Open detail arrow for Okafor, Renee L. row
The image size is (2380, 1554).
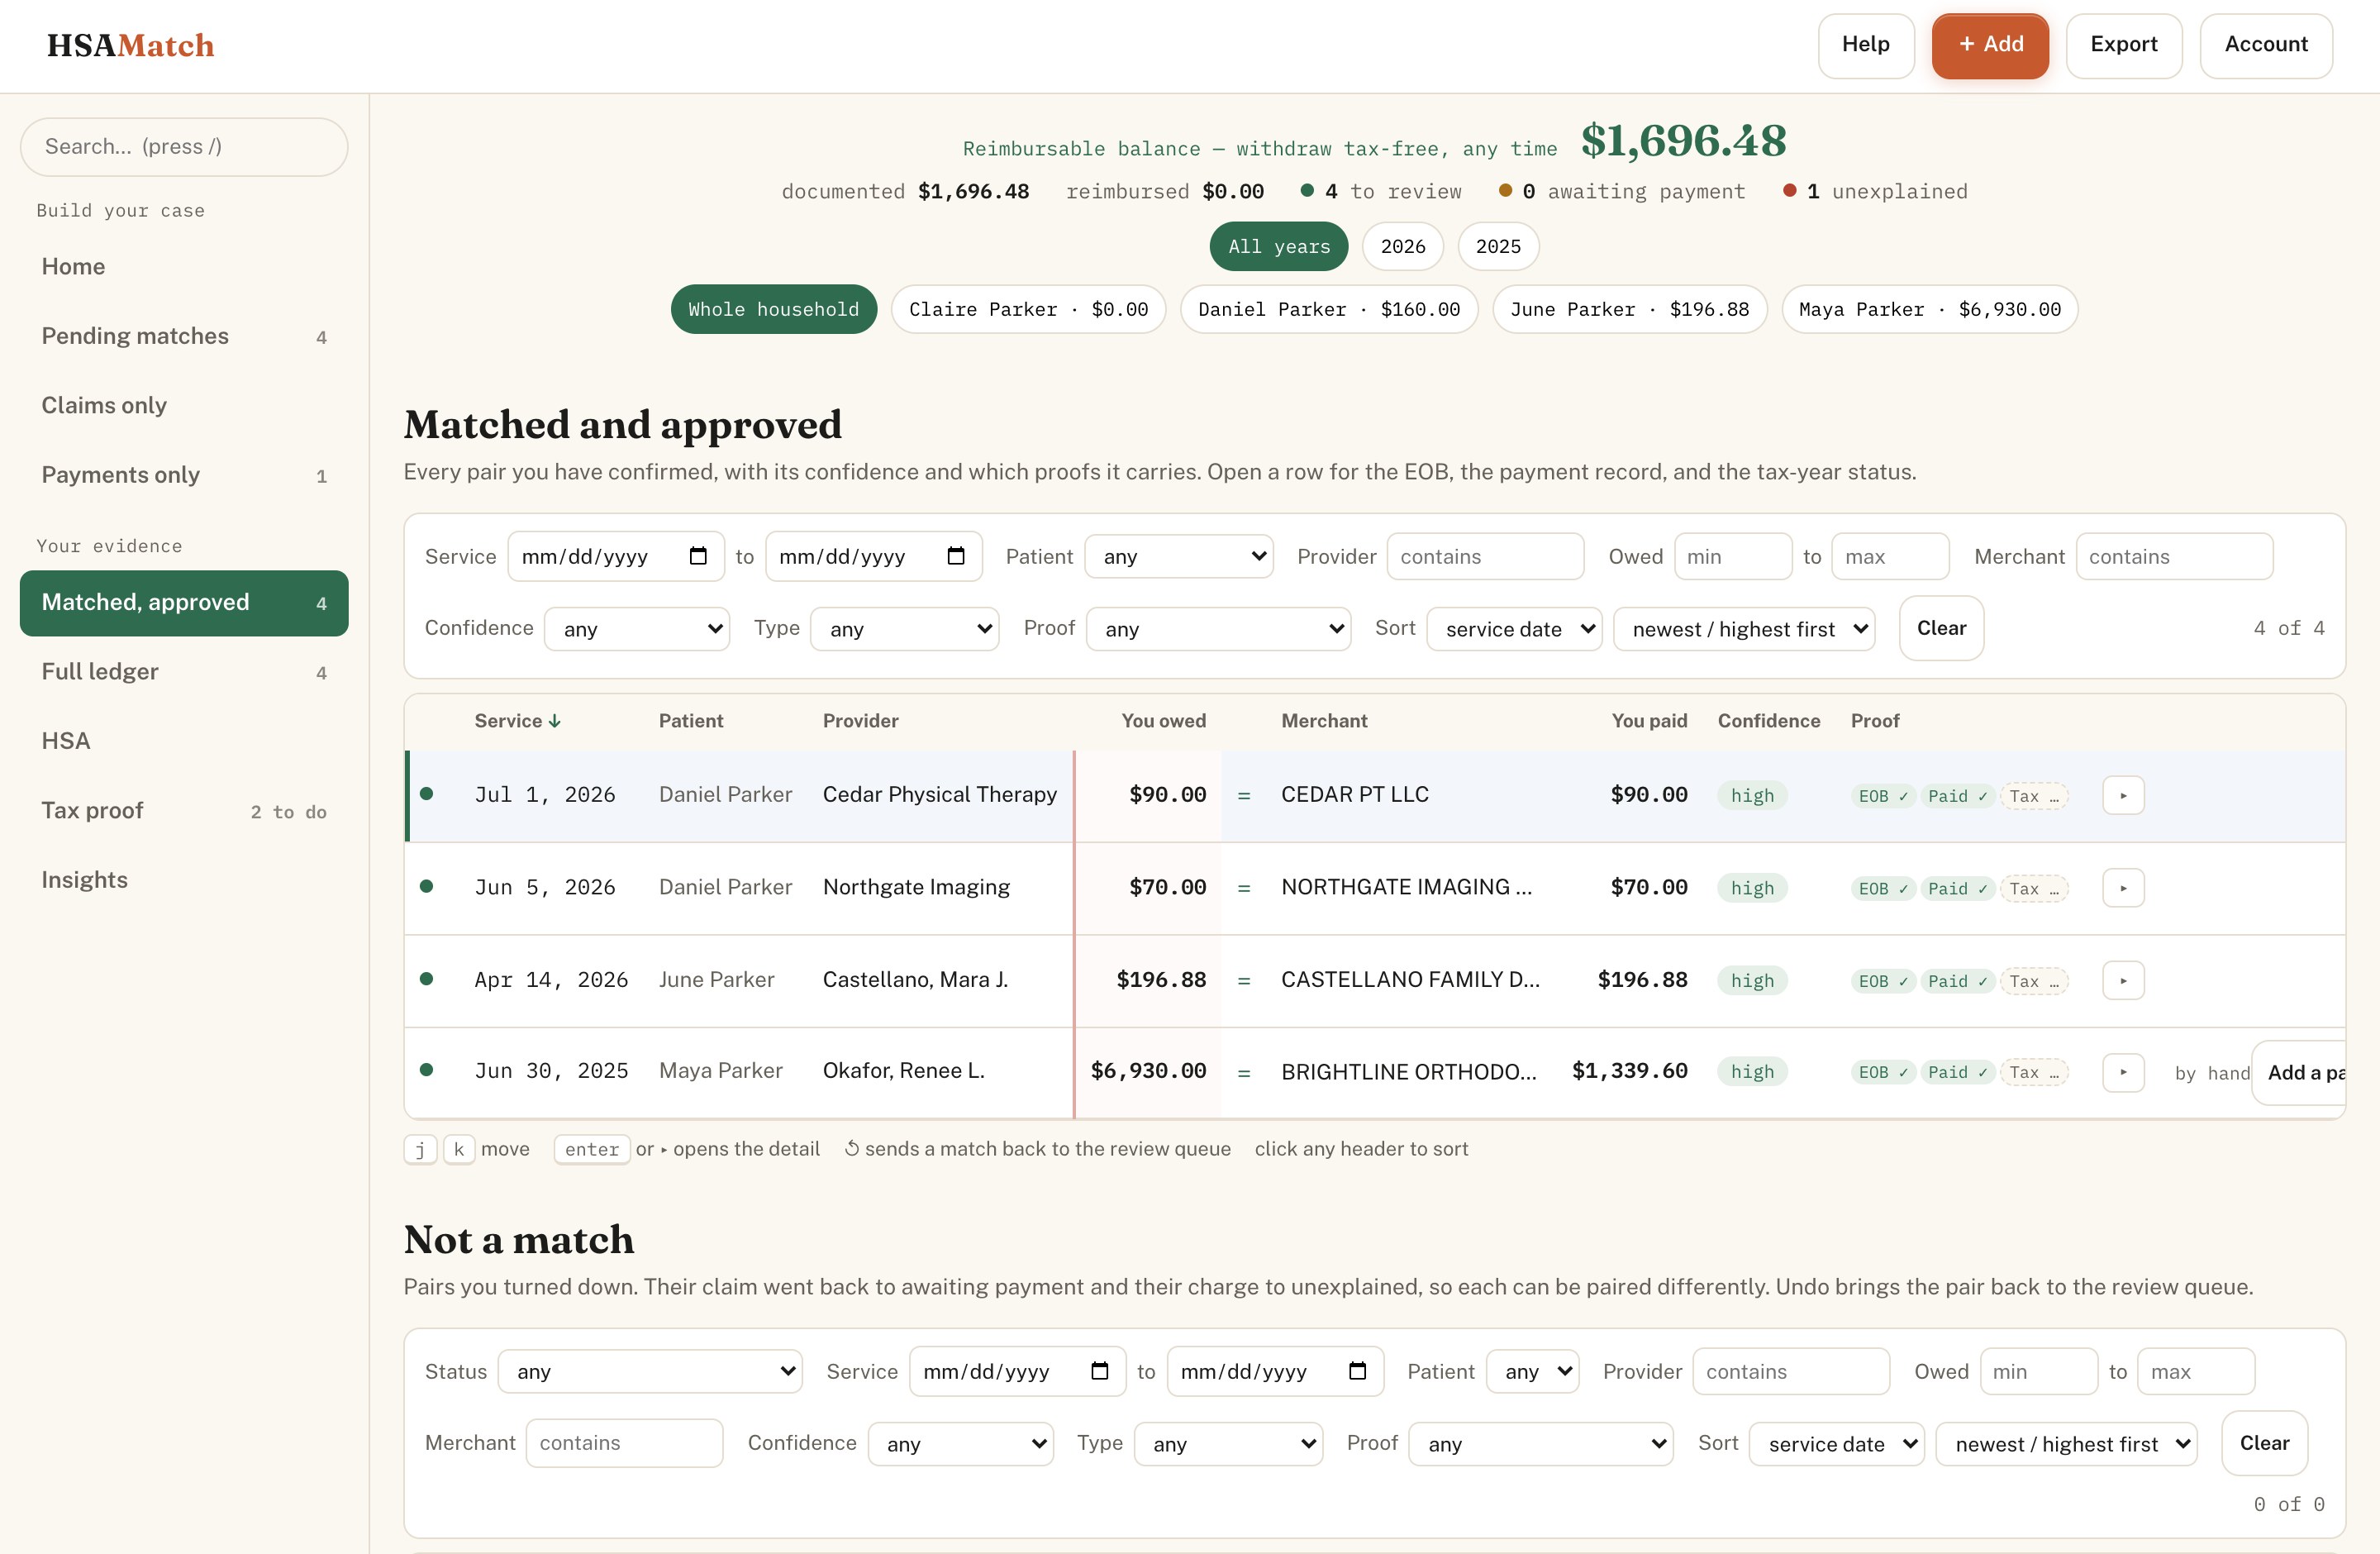click(2123, 1072)
